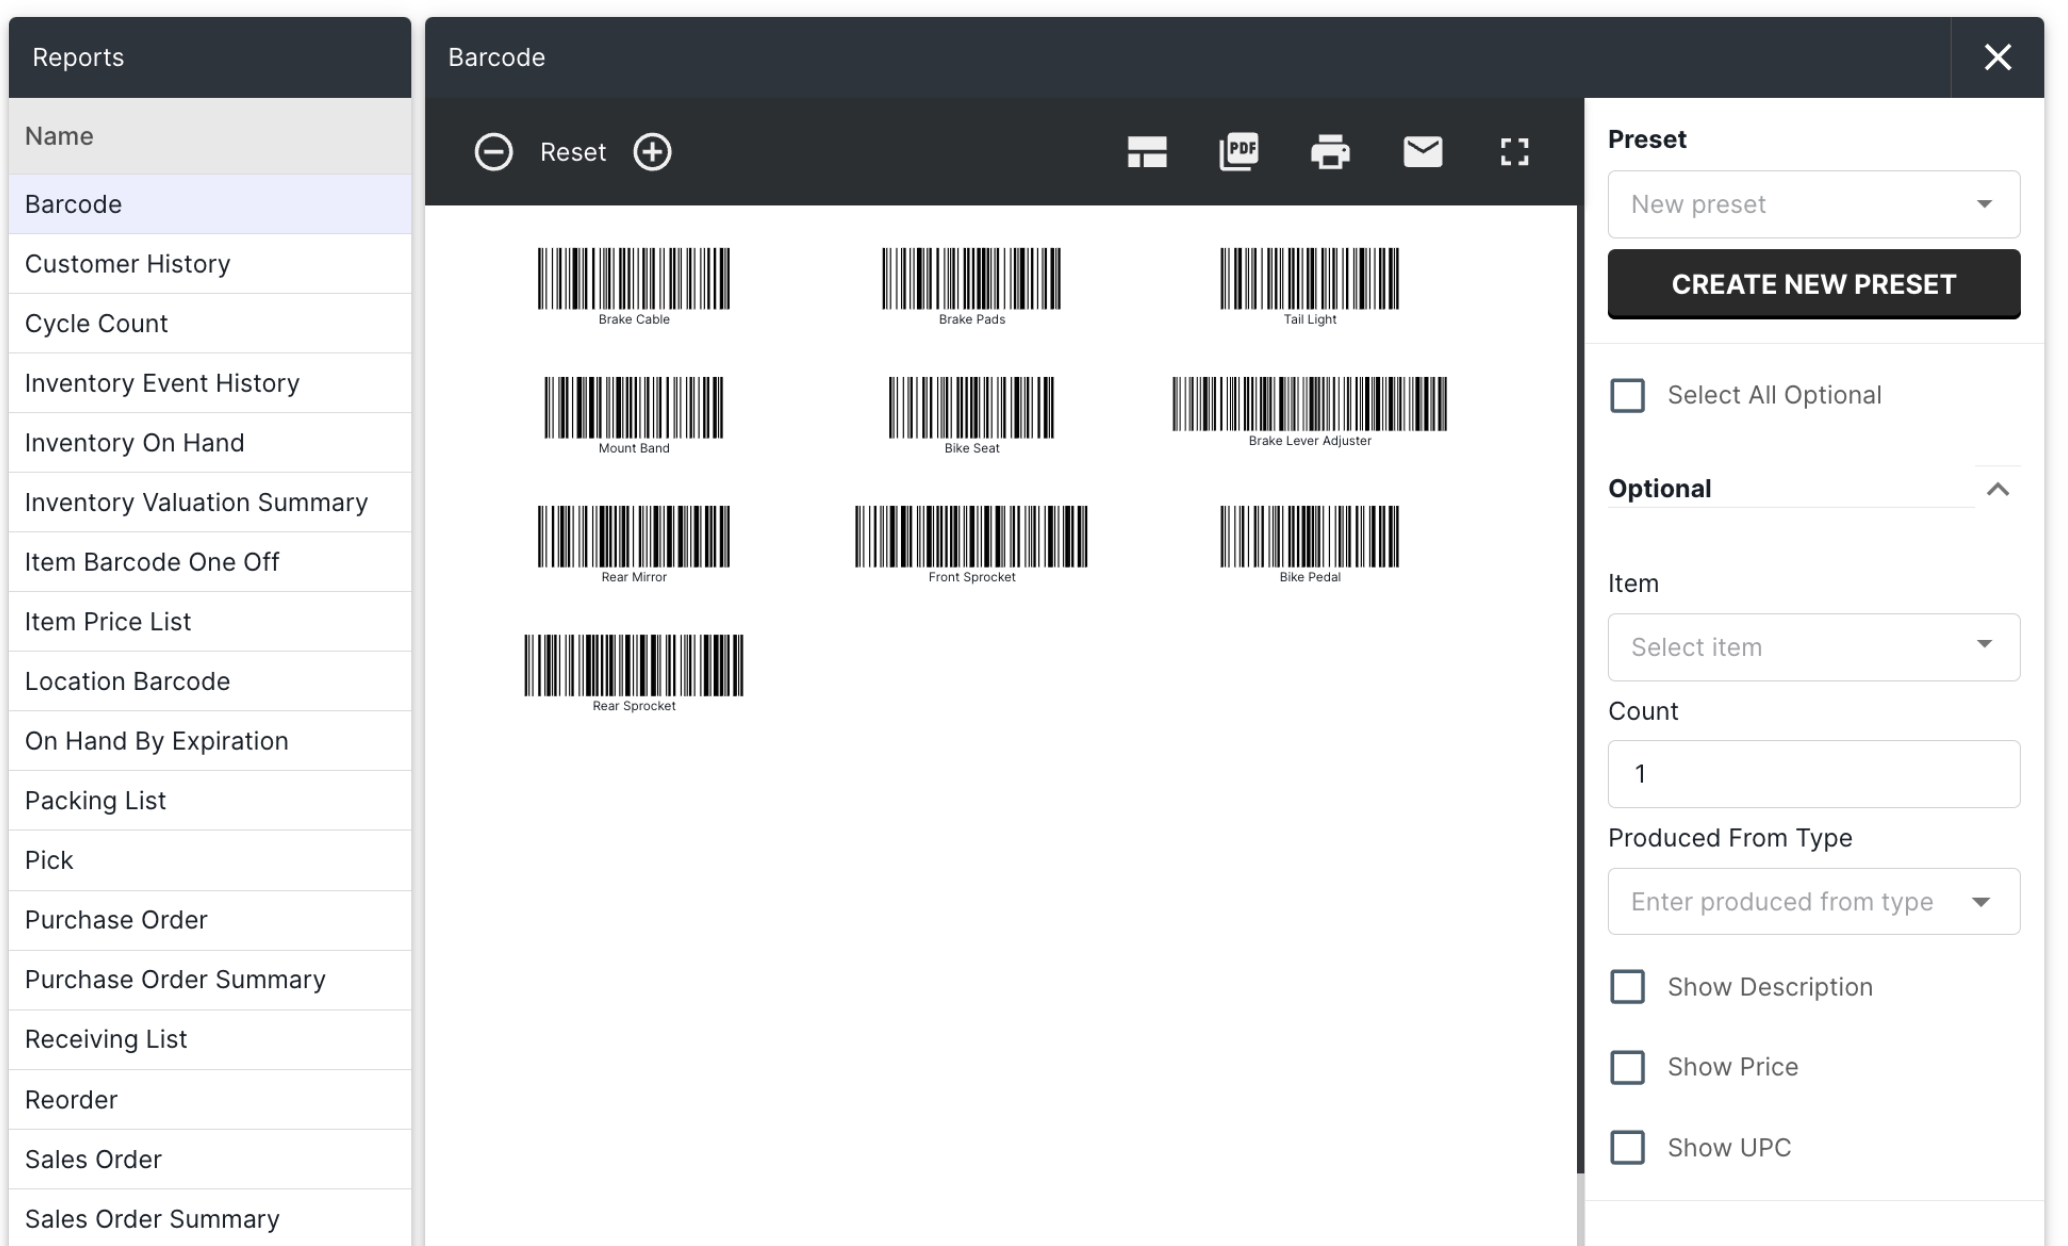Click the Count input field
The width and height of the screenshot is (2068, 1246).
1813,774
